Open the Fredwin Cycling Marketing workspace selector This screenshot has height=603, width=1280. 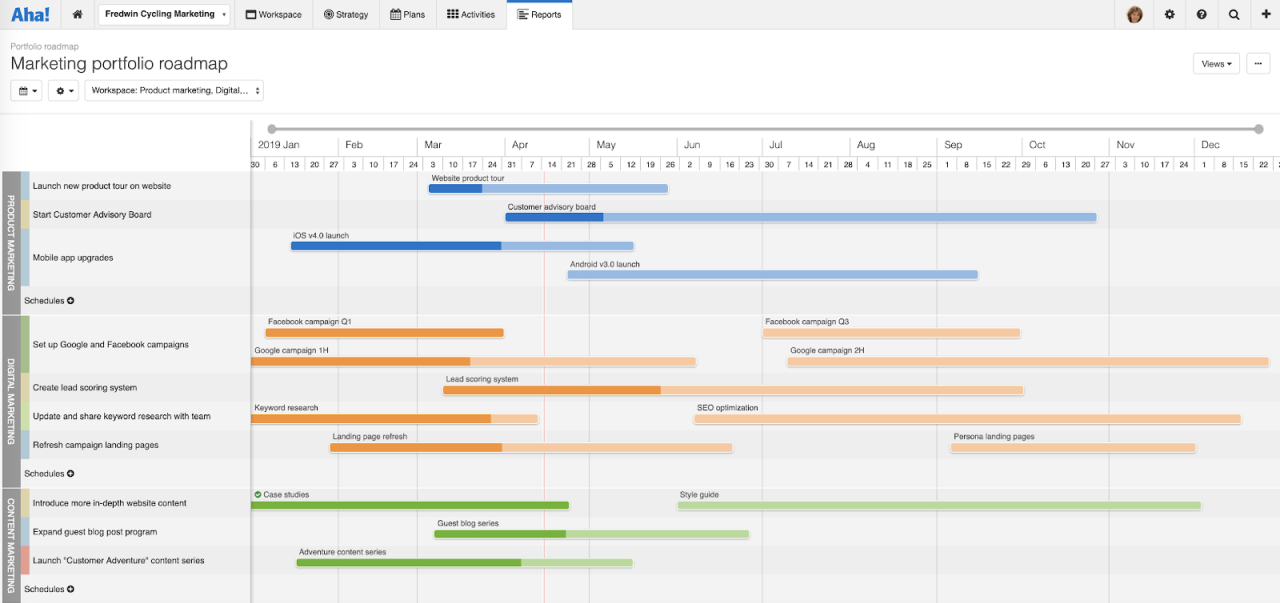tap(163, 14)
